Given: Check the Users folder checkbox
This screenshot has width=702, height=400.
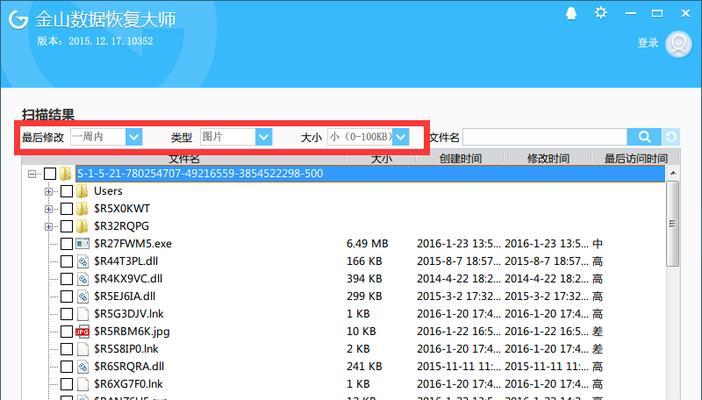Looking at the screenshot, I should 67,191.
